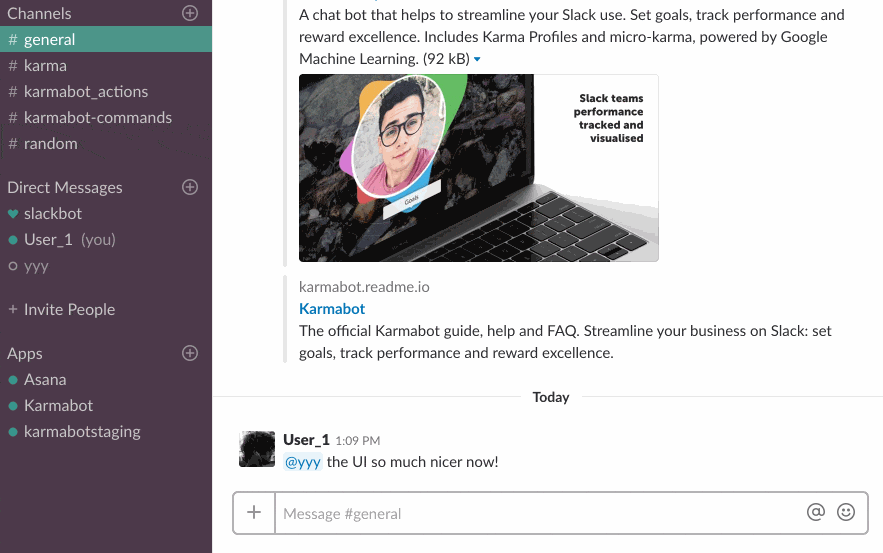Browse apps using the Apps plus icon
The height and width of the screenshot is (553, 883).
pos(190,353)
